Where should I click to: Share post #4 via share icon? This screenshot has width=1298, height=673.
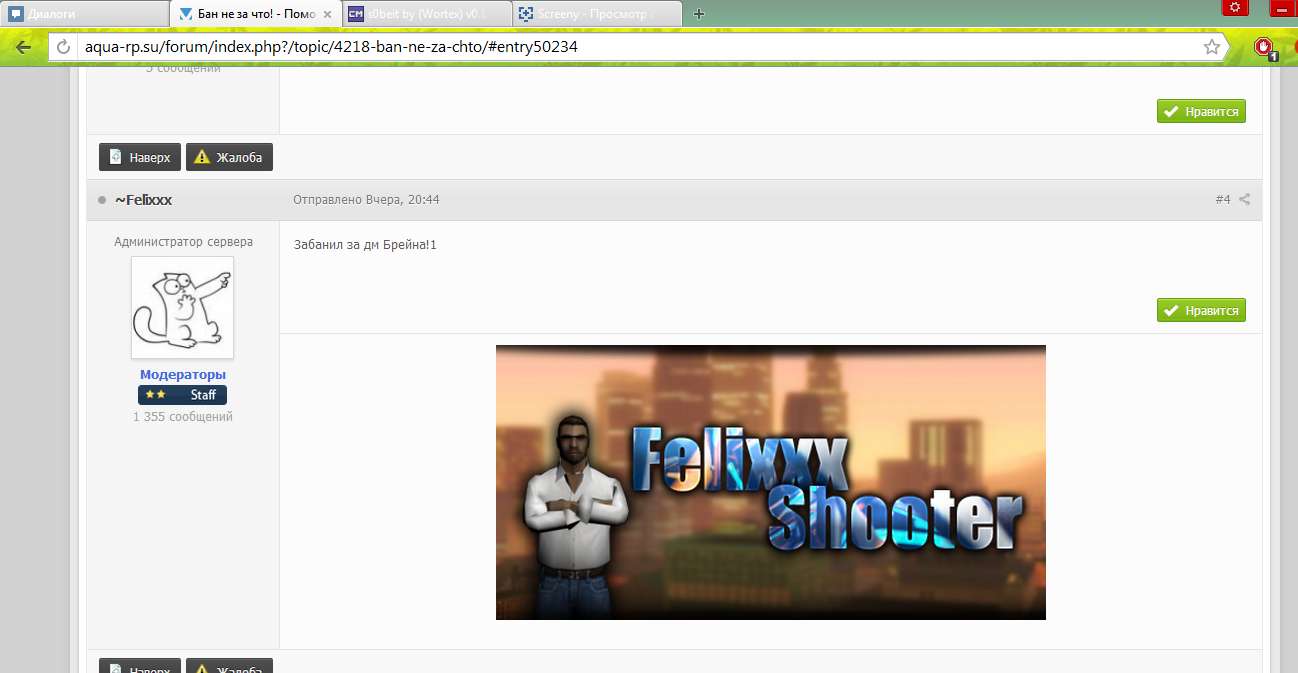tap(1245, 199)
